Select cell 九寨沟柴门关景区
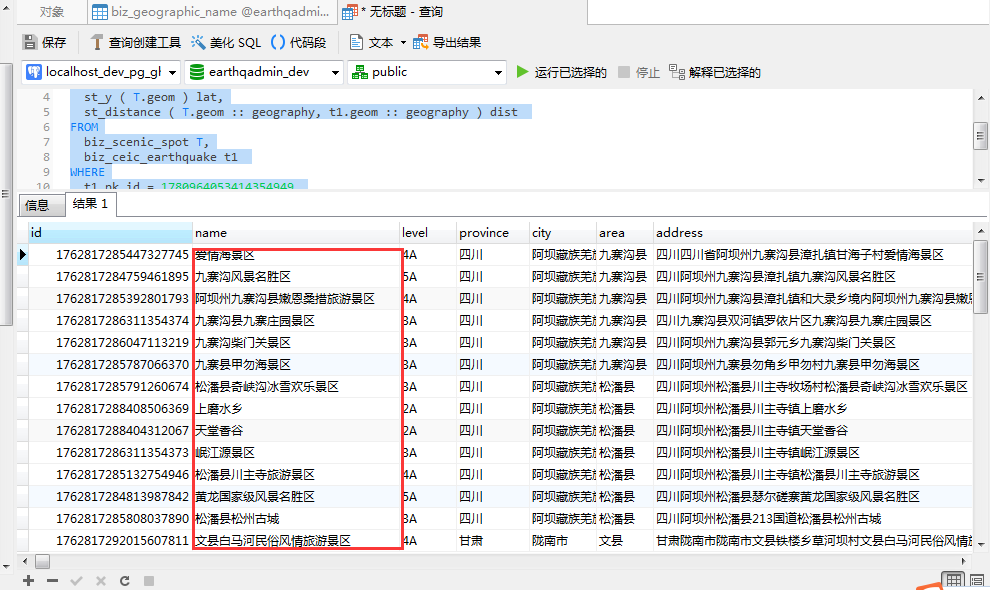 click(296, 343)
